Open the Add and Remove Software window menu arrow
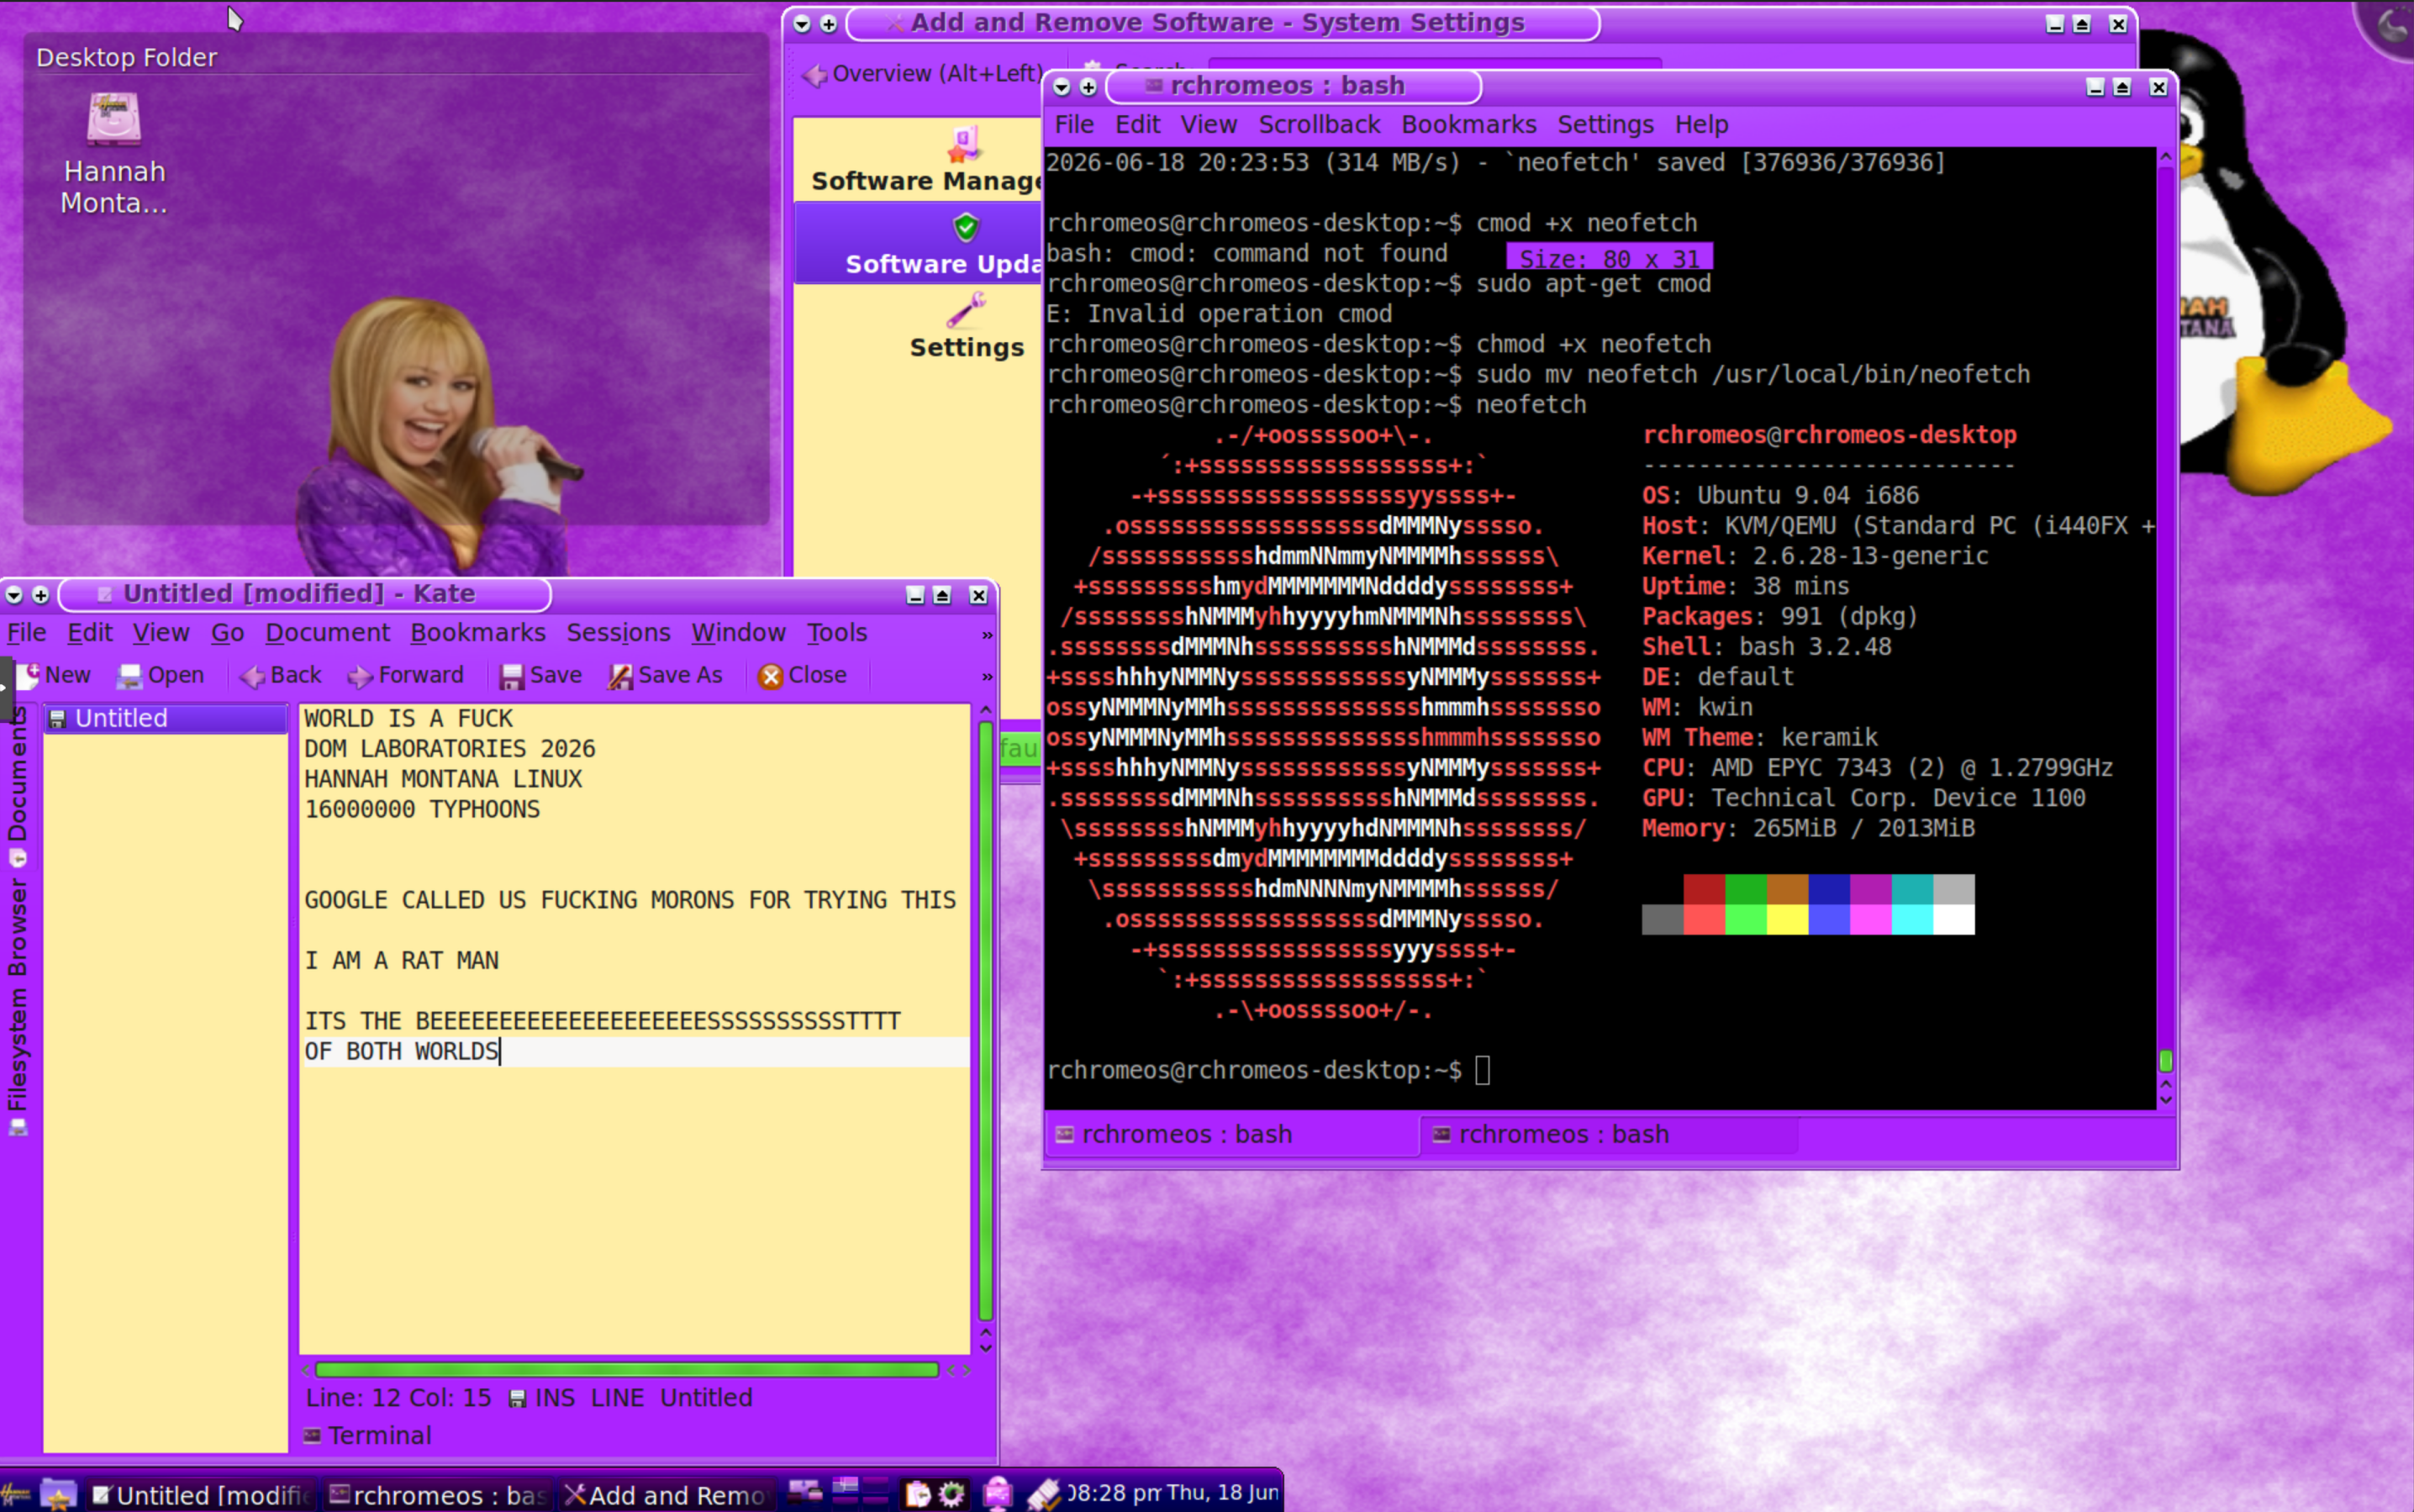Viewport: 2414px width, 1512px height. tap(802, 24)
